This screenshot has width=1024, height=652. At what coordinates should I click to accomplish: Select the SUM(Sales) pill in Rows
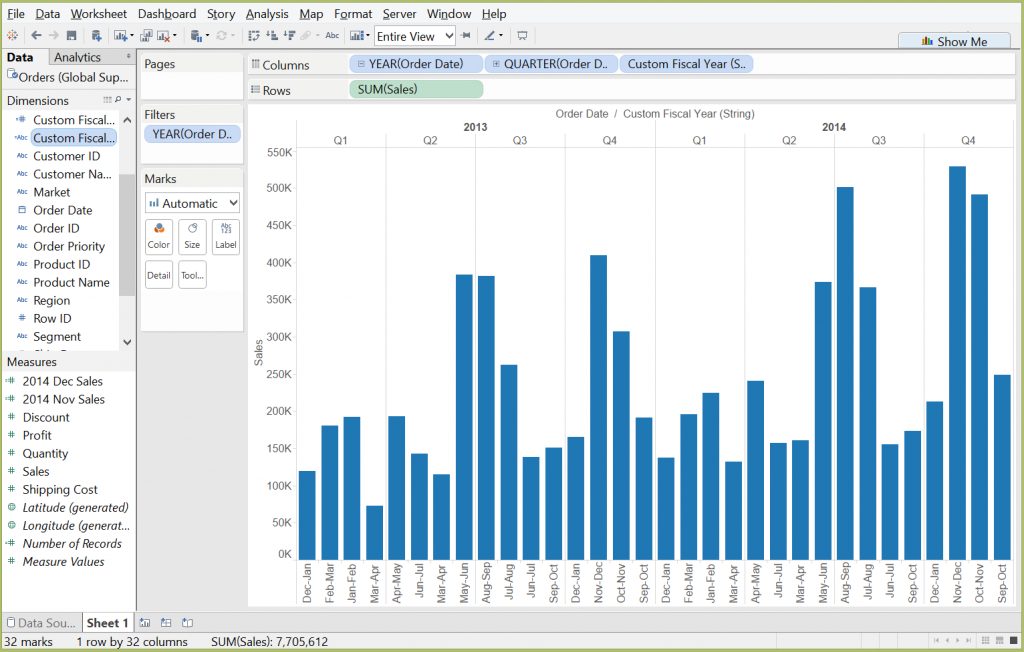(416, 90)
